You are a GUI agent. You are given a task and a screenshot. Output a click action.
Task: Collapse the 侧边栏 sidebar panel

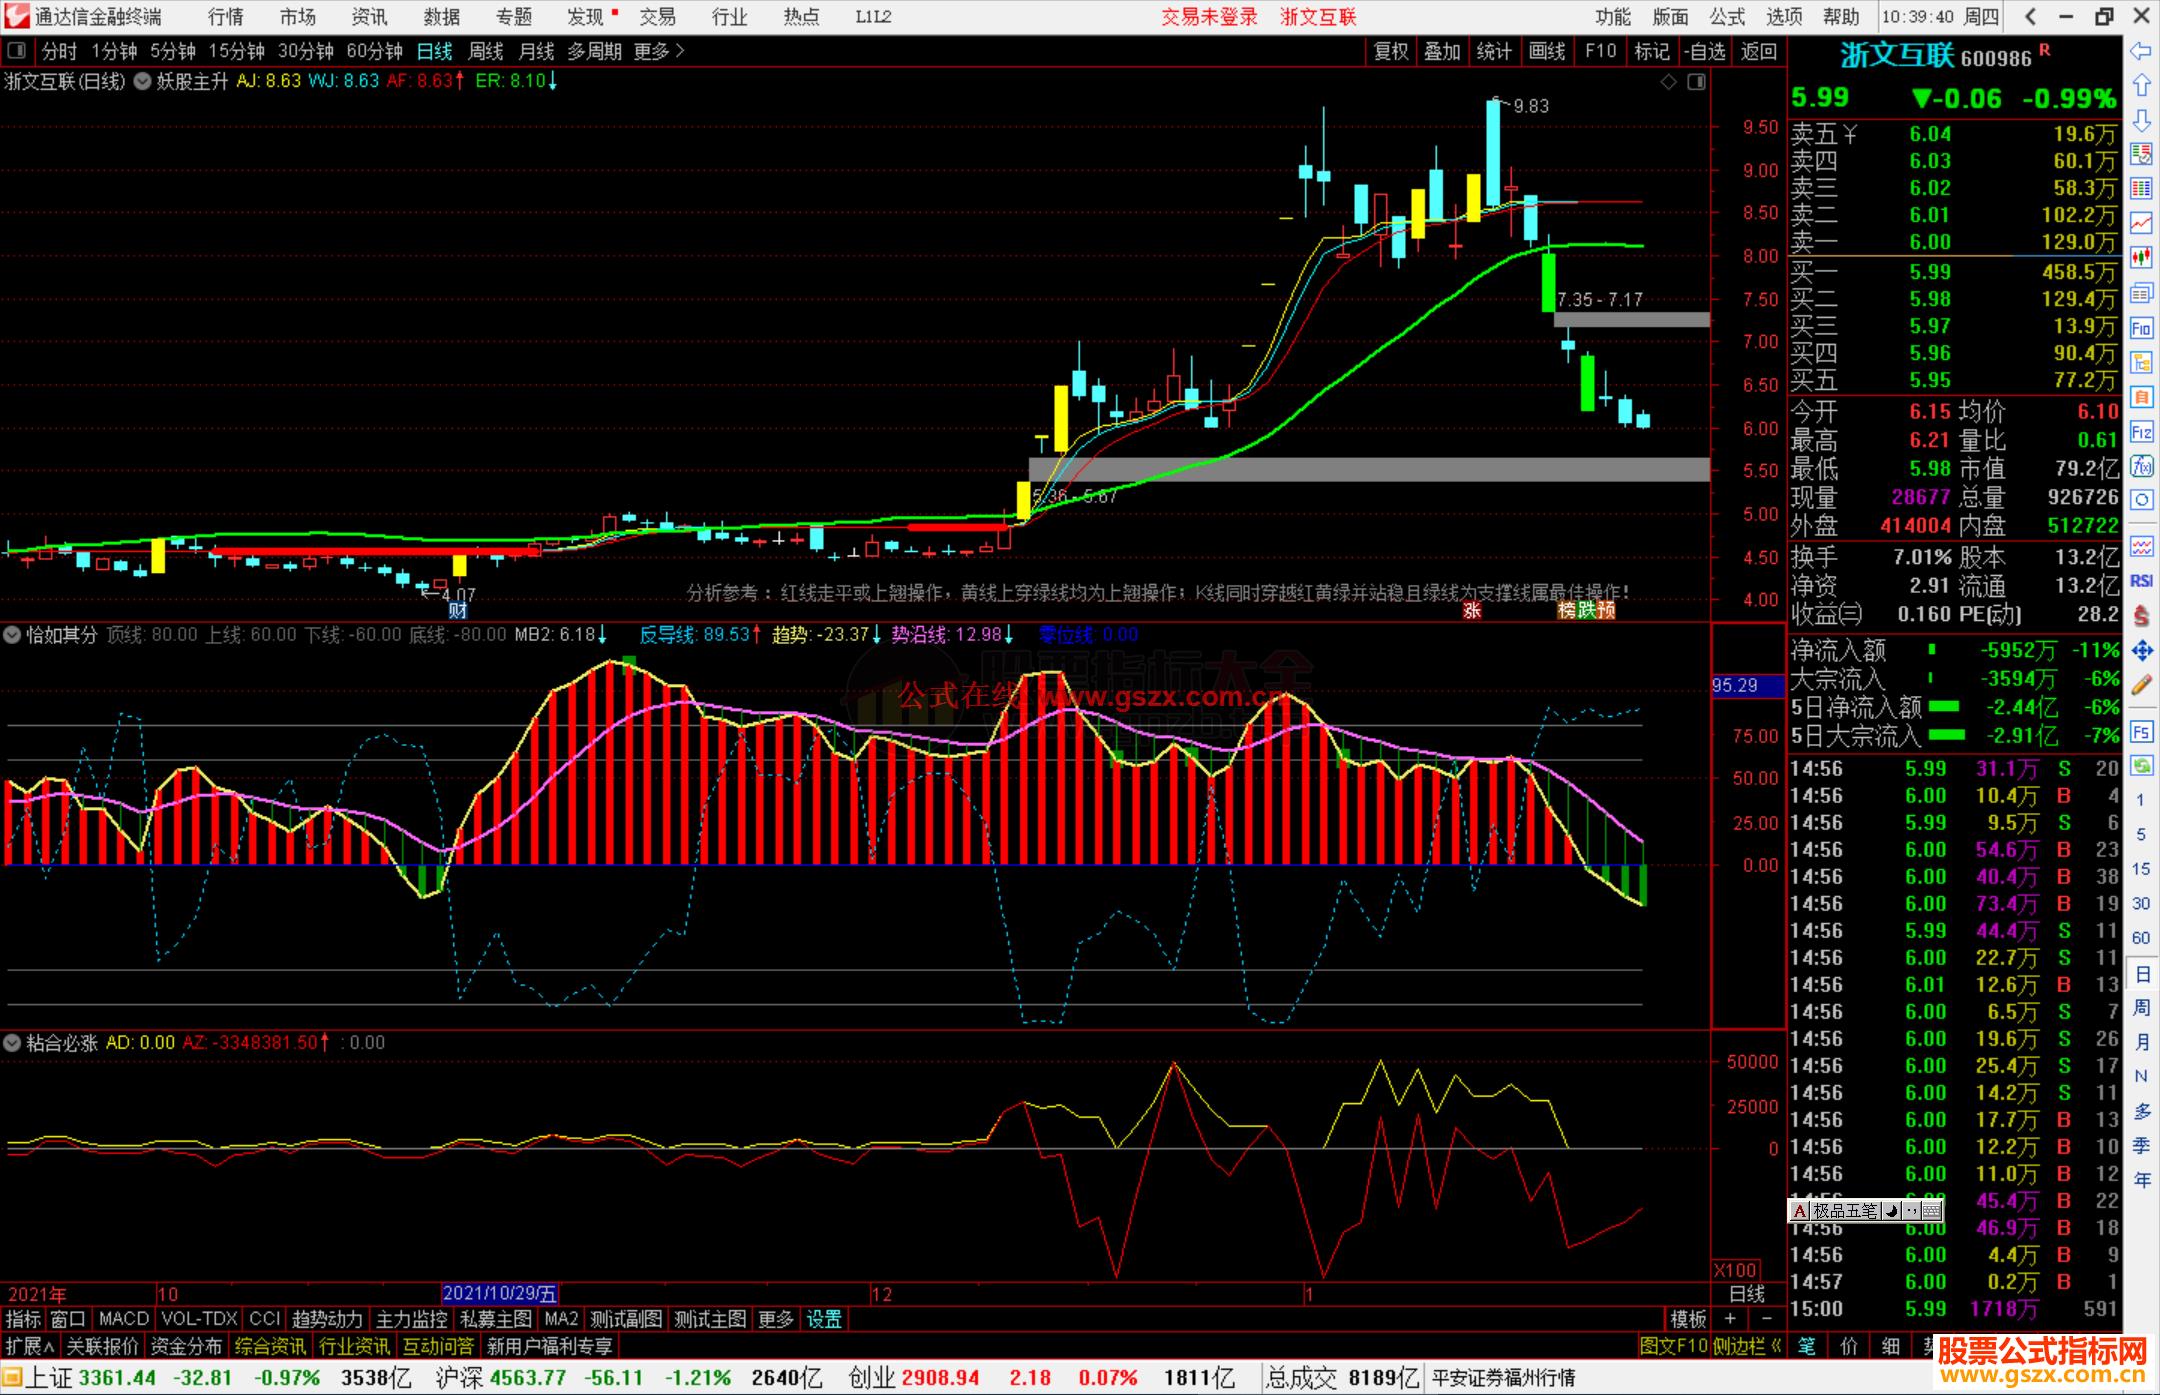pyautogui.click(x=1747, y=1346)
